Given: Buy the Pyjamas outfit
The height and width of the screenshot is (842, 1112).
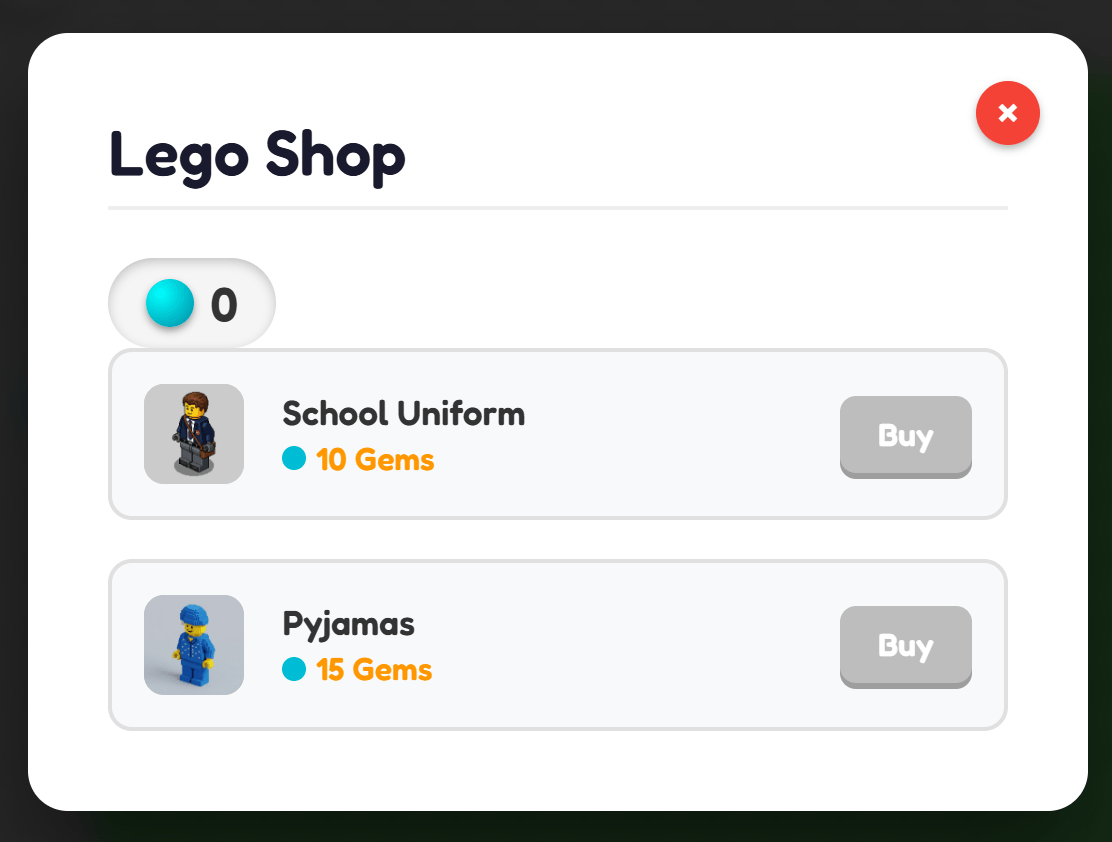Looking at the screenshot, I should [x=906, y=646].
